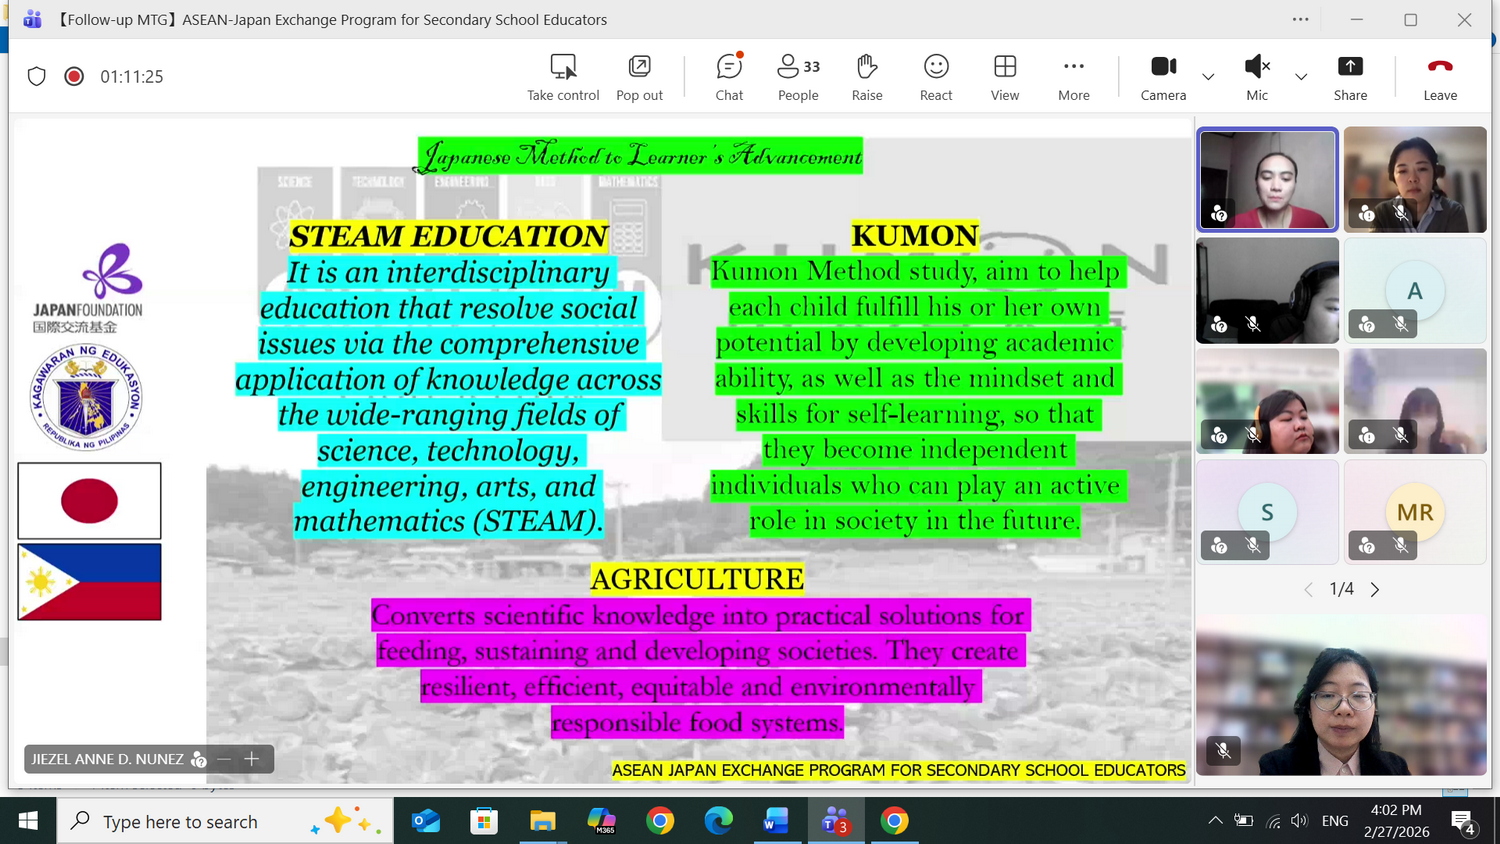Screen dimensions: 1500x844
Task: Expand the Camera options dropdown arrow
Action: 1208,77
